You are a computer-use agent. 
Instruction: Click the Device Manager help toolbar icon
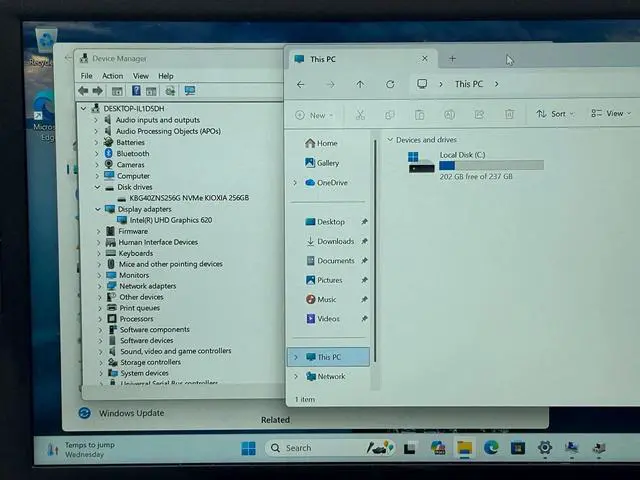pos(136,91)
